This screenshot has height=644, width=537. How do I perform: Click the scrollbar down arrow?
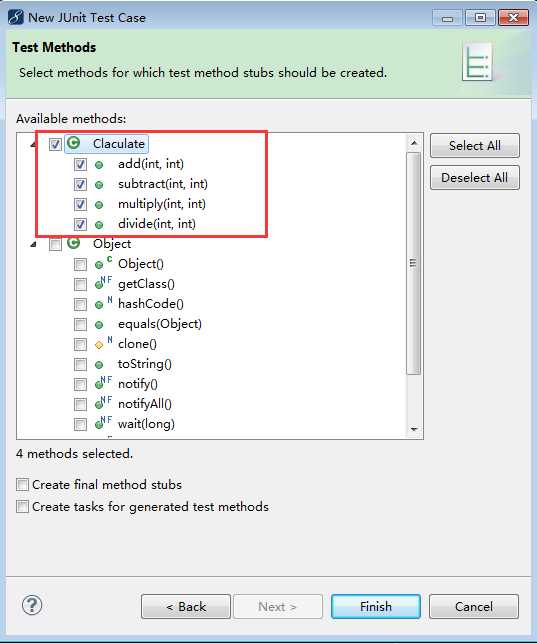414,429
